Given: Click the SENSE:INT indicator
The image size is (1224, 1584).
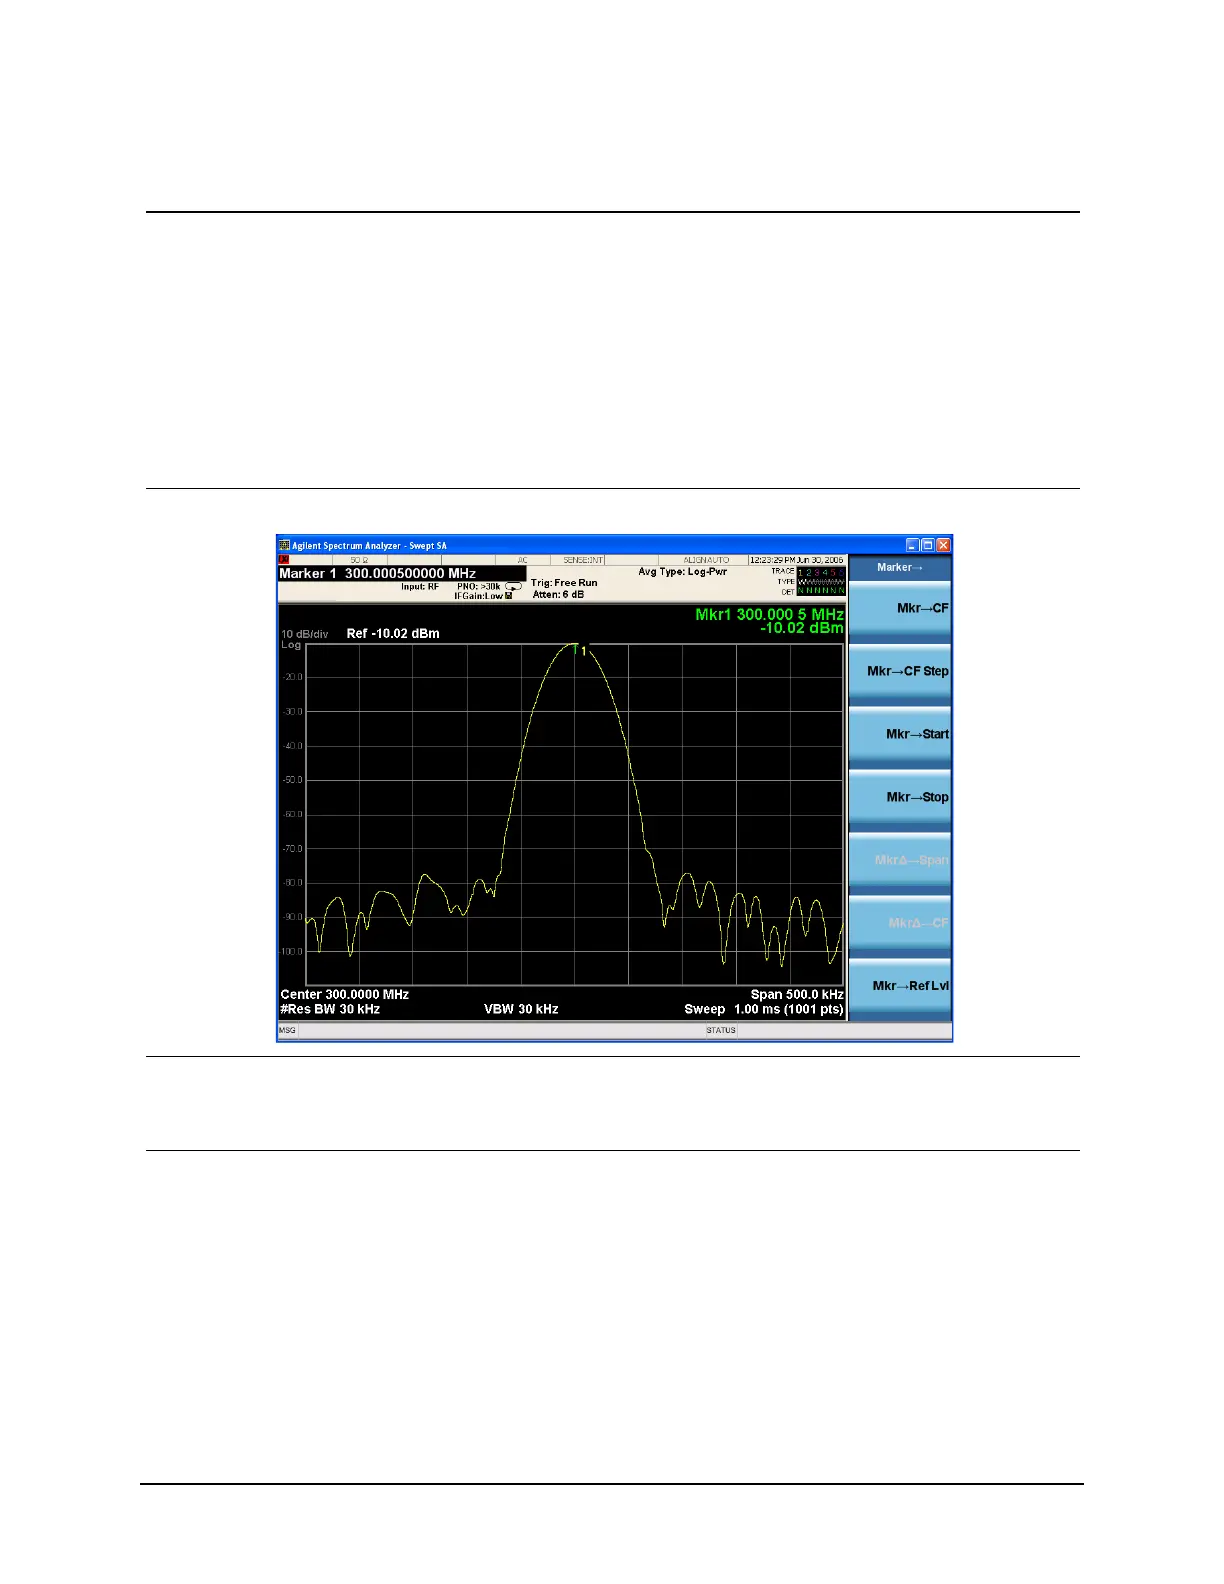Looking at the screenshot, I should point(583,560).
